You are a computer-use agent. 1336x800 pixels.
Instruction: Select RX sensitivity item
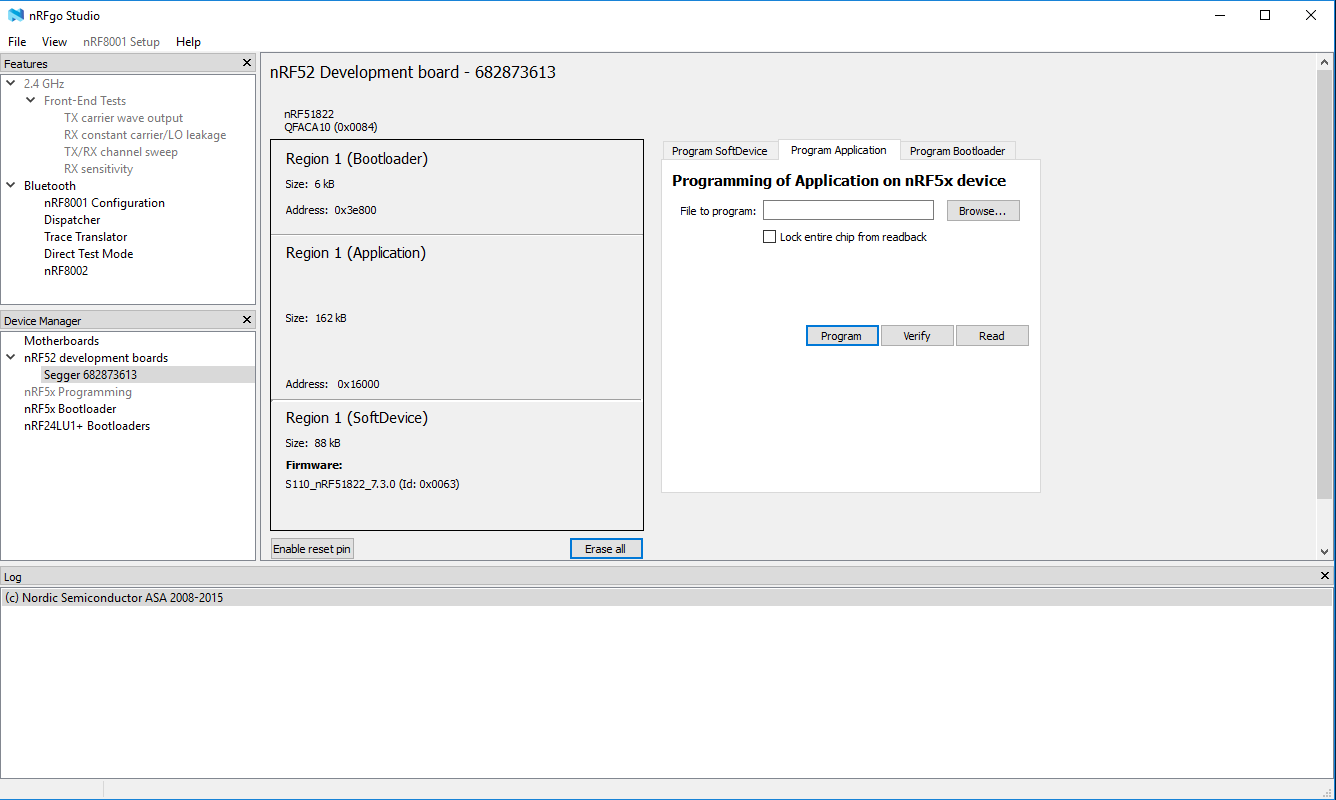(98, 169)
